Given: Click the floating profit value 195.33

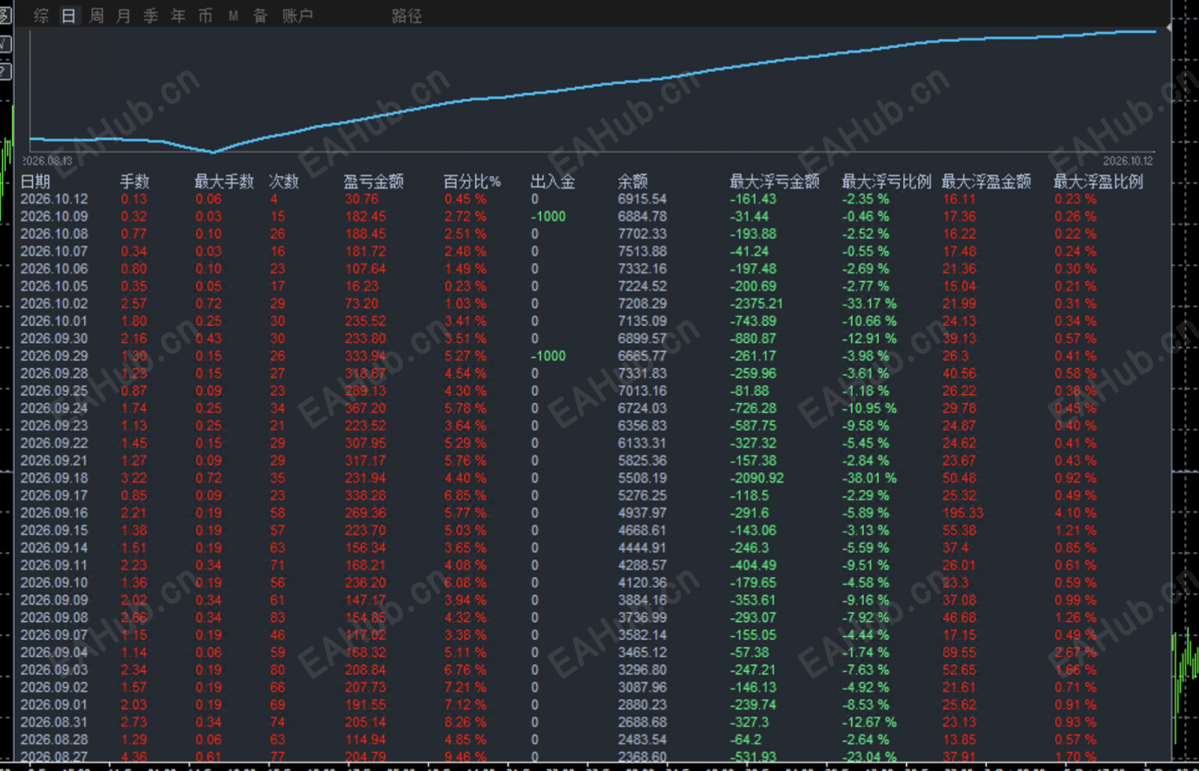Looking at the screenshot, I should [963, 513].
